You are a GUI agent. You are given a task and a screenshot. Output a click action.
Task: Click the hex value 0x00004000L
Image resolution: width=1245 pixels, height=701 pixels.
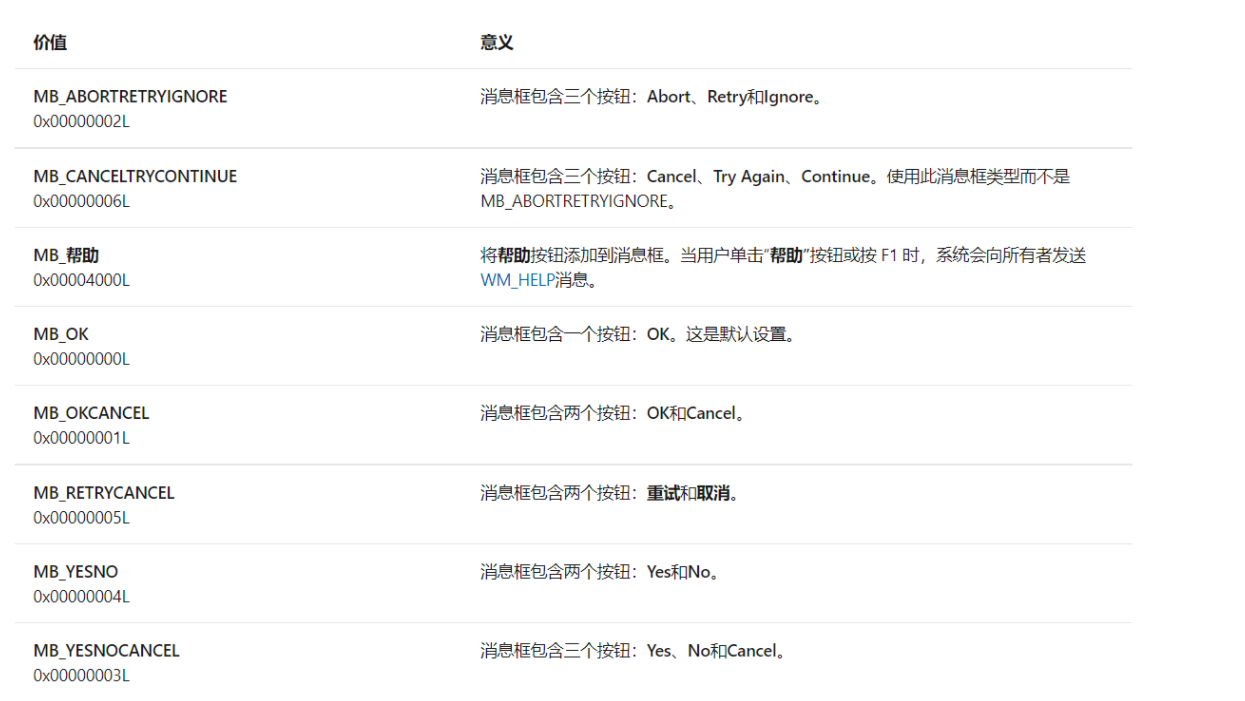pos(81,280)
